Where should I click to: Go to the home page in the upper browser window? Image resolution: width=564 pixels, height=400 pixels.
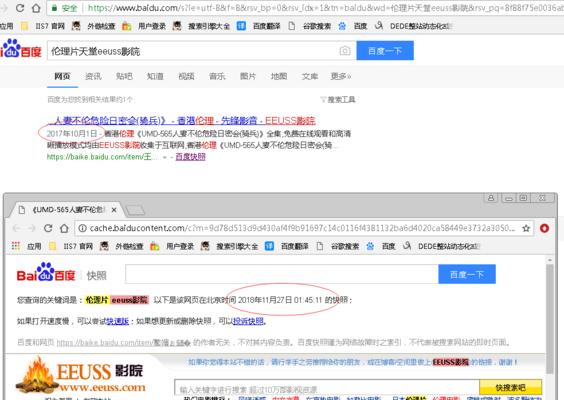point(36,8)
